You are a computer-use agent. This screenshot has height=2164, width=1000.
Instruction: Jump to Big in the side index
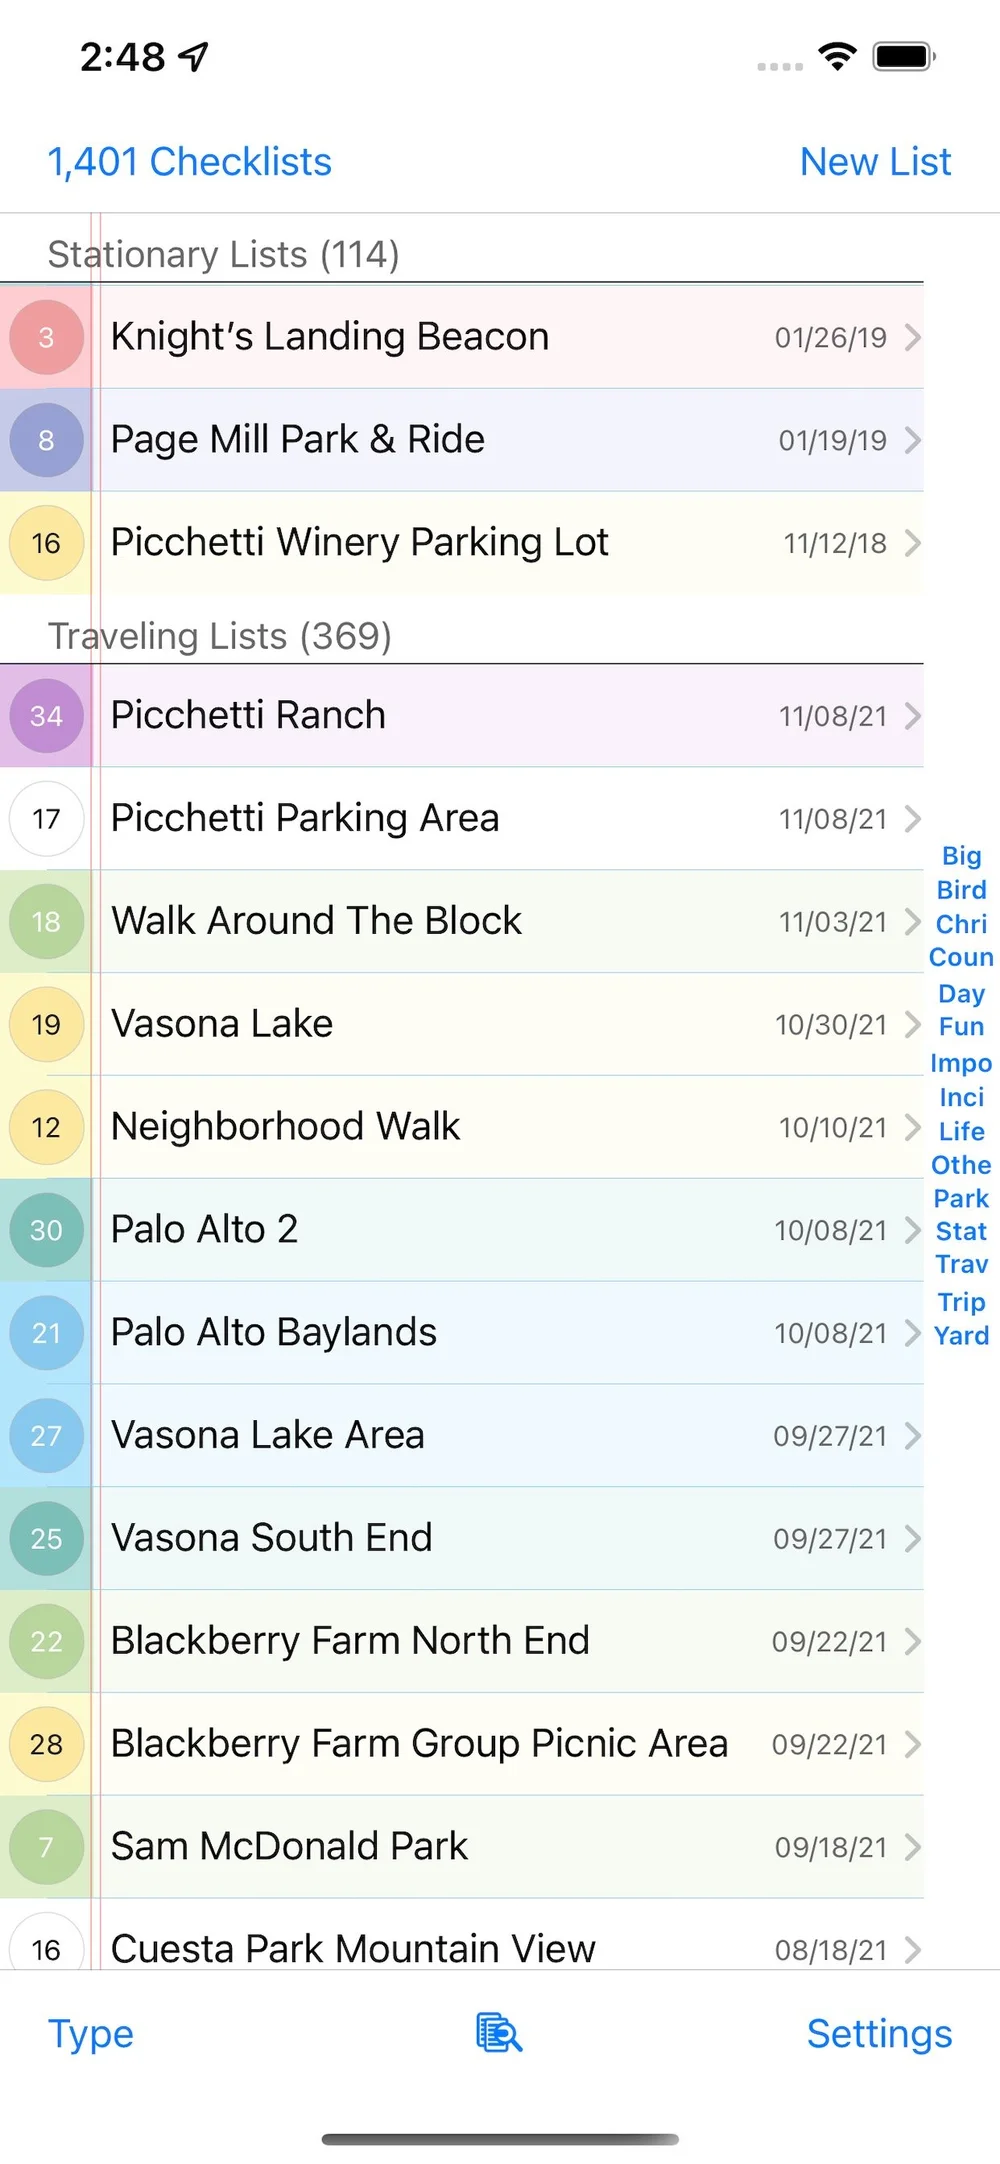[x=961, y=856]
